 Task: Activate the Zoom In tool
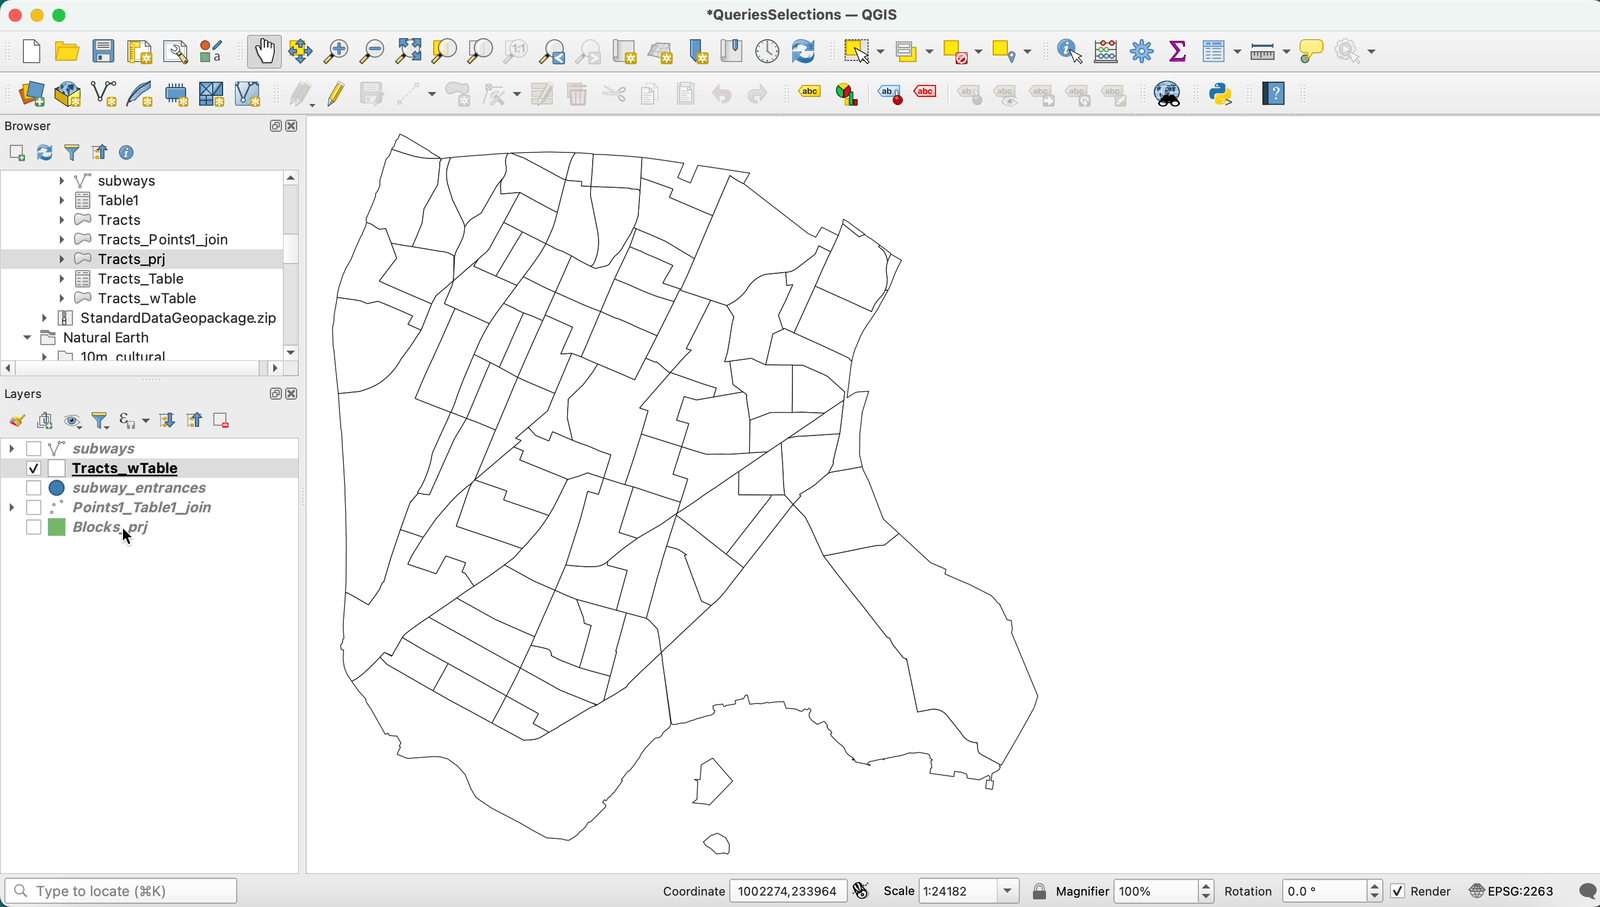(335, 51)
